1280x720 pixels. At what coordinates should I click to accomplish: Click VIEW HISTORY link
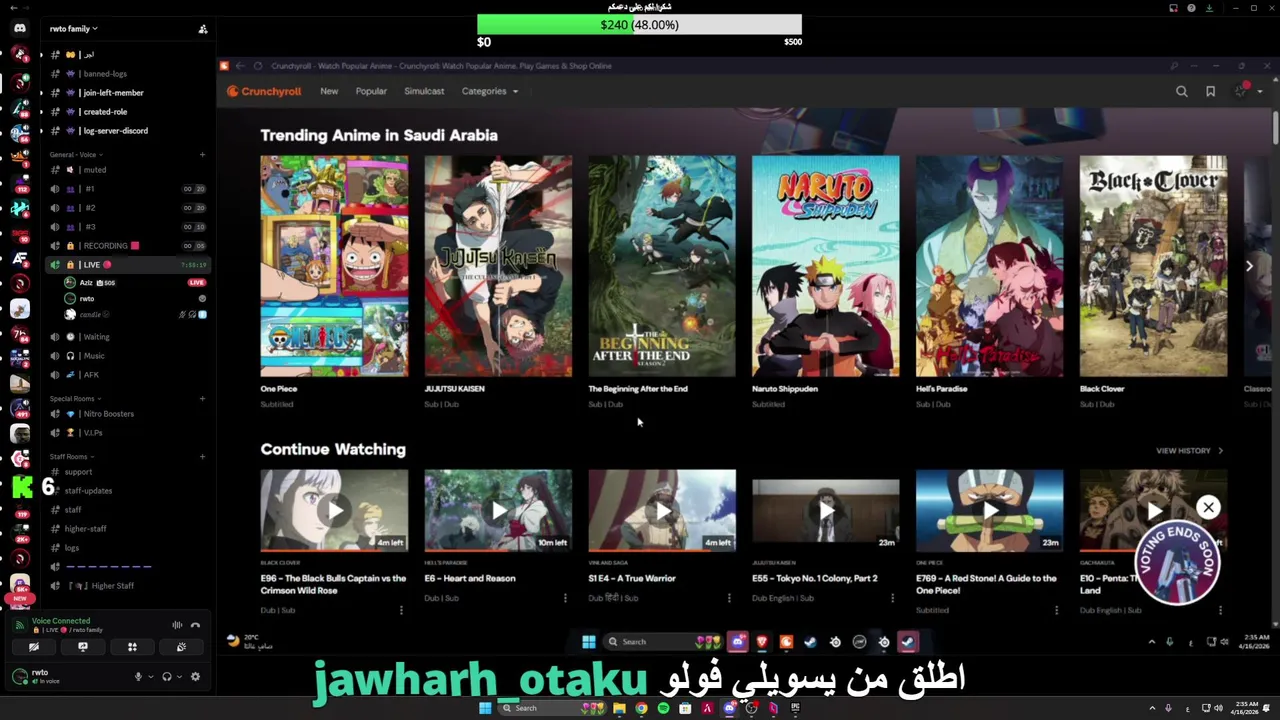1189,451
